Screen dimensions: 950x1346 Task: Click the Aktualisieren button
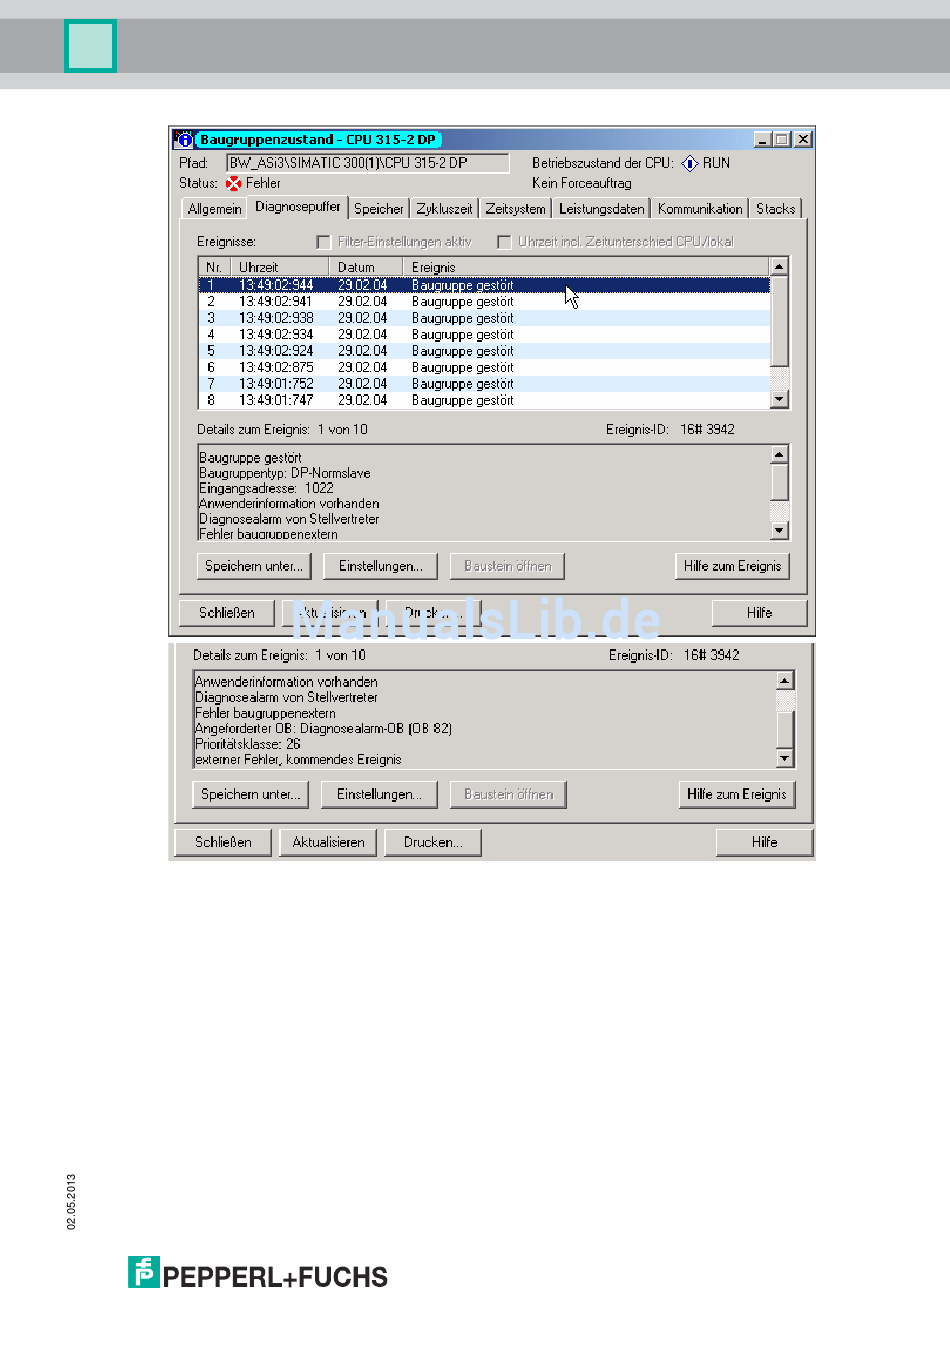328,842
